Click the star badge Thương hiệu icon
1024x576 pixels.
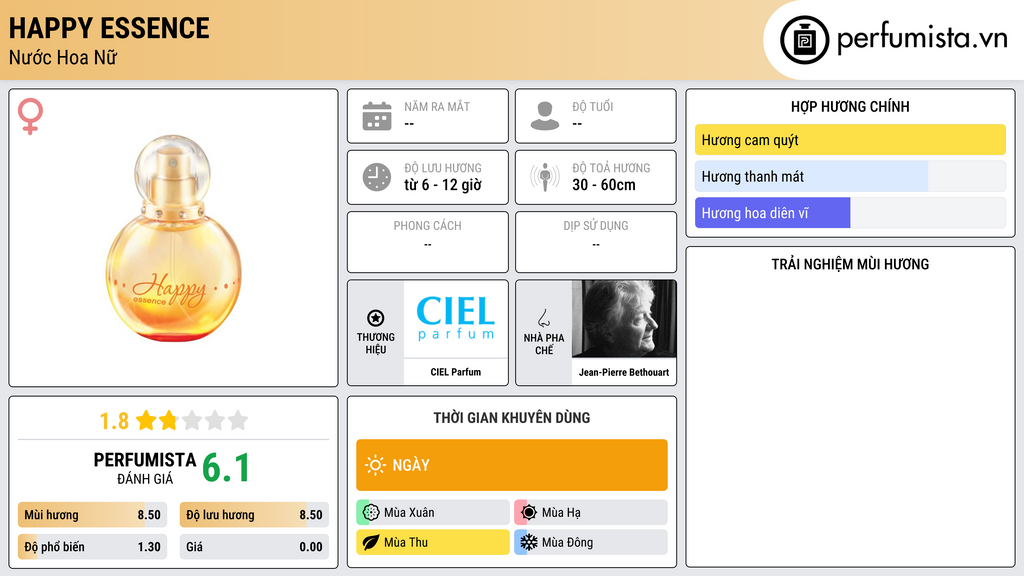(x=376, y=318)
